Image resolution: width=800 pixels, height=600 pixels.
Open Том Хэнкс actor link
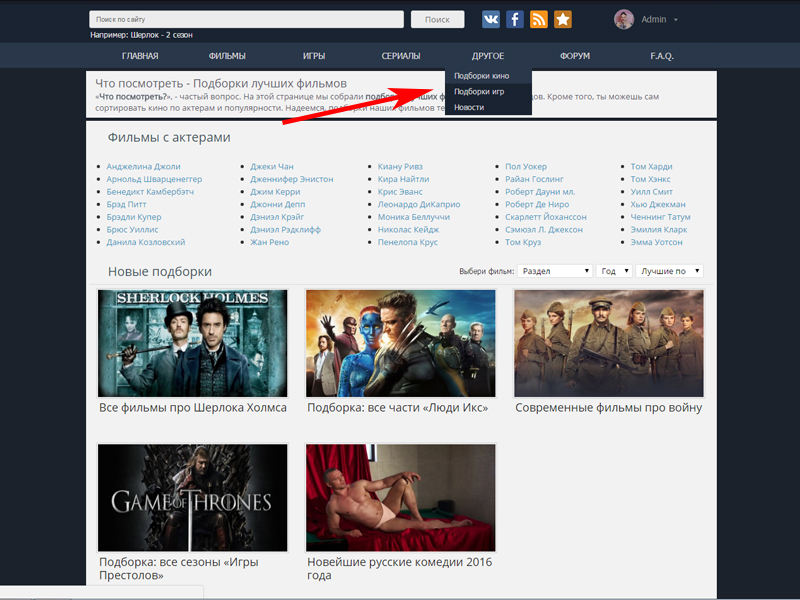(651, 179)
